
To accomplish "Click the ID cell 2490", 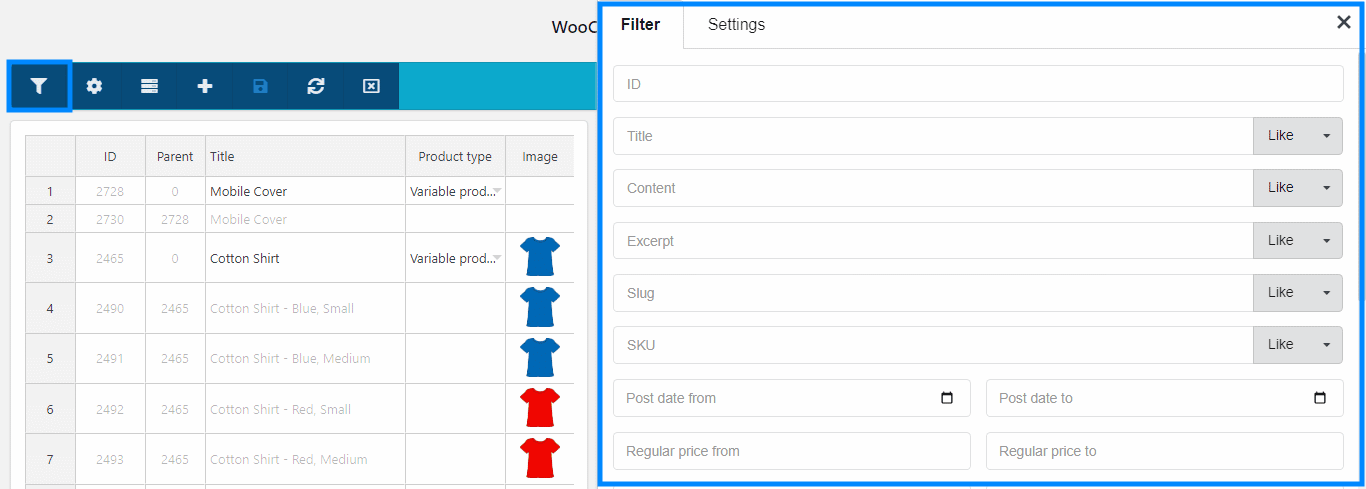I will tap(110, 308).
